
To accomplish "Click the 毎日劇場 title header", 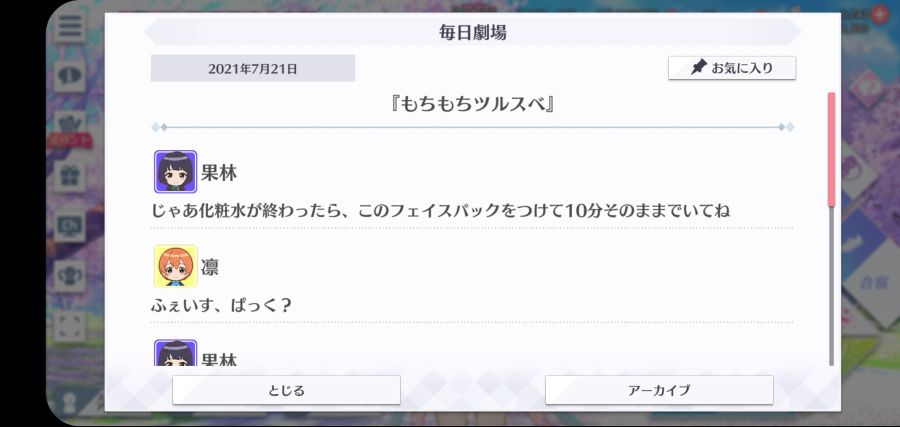I will [472, 33].
